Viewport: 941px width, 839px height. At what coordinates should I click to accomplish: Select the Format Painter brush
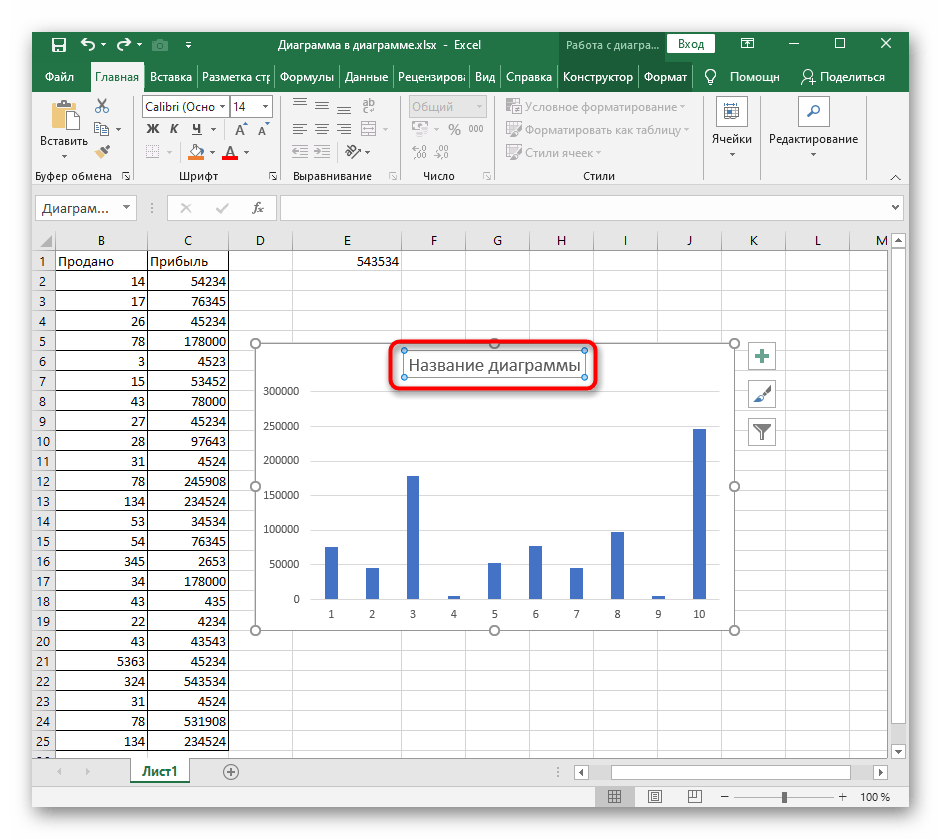point(102,151)
